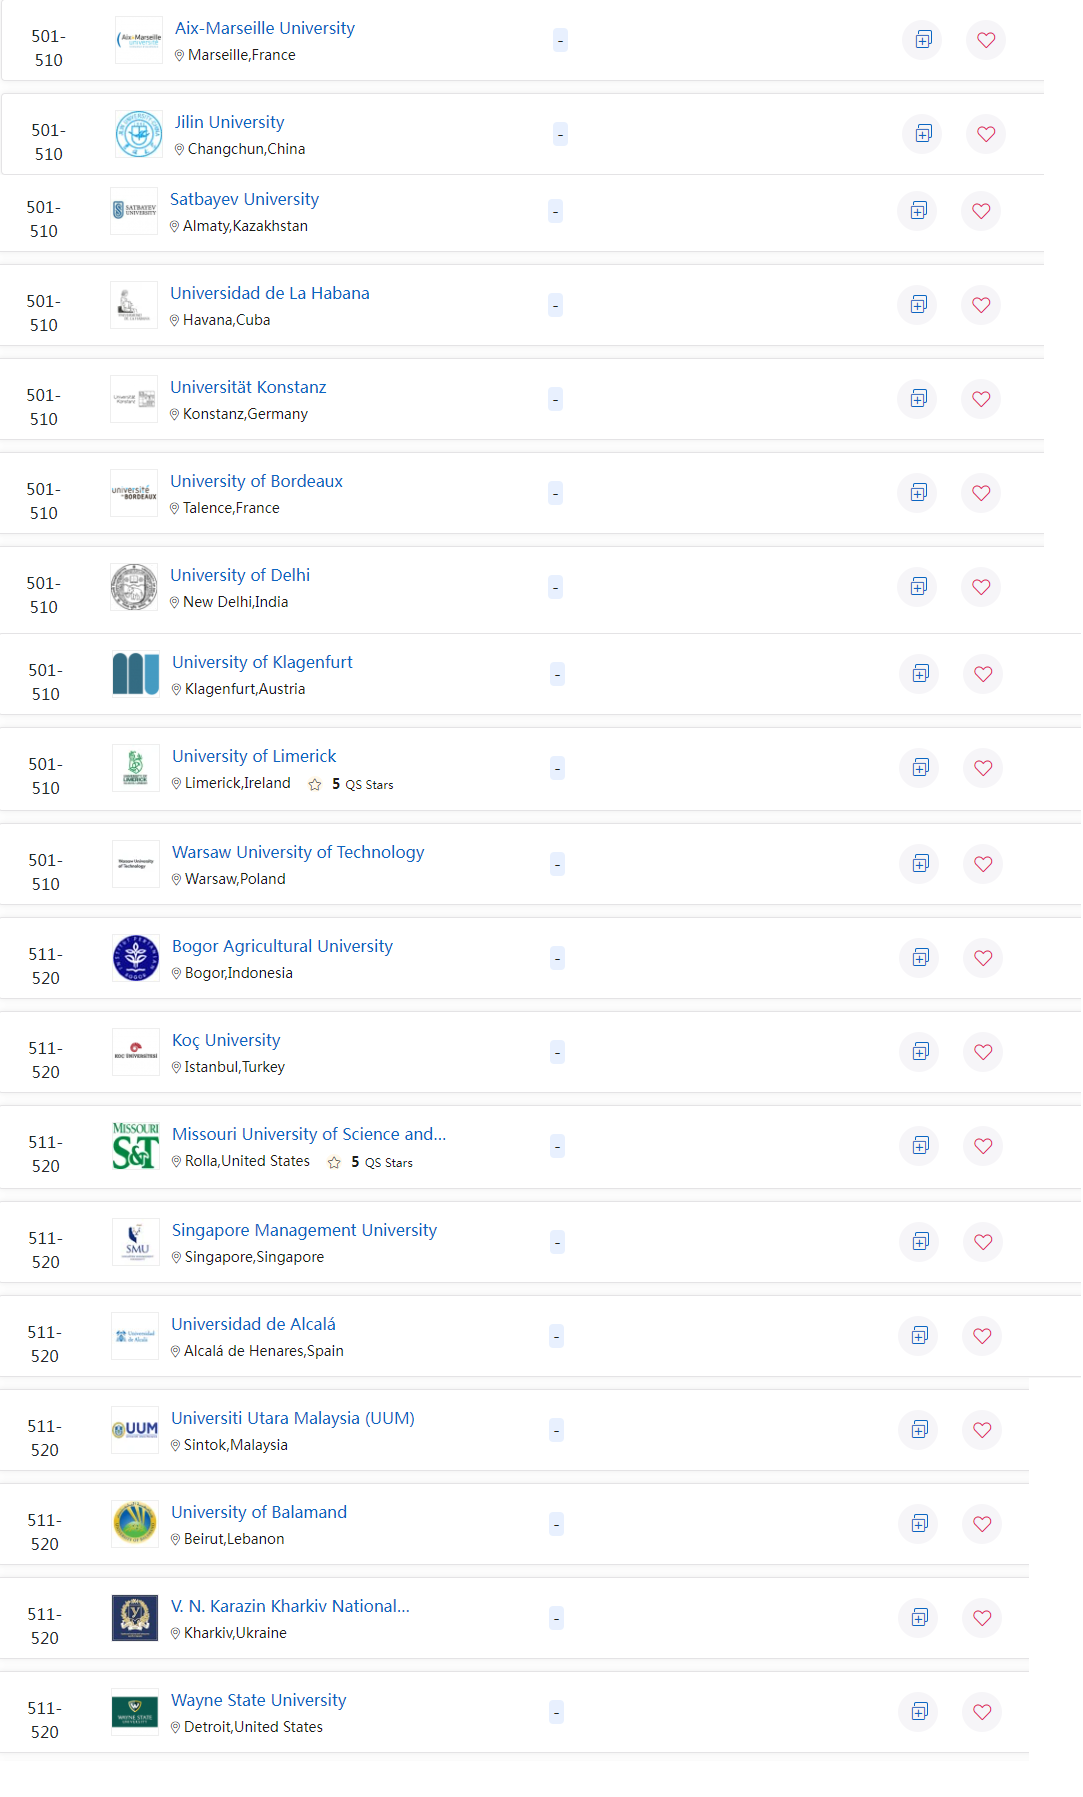
Task: Click the Wayne State University logo
Action: click(x=135, y=1712)
